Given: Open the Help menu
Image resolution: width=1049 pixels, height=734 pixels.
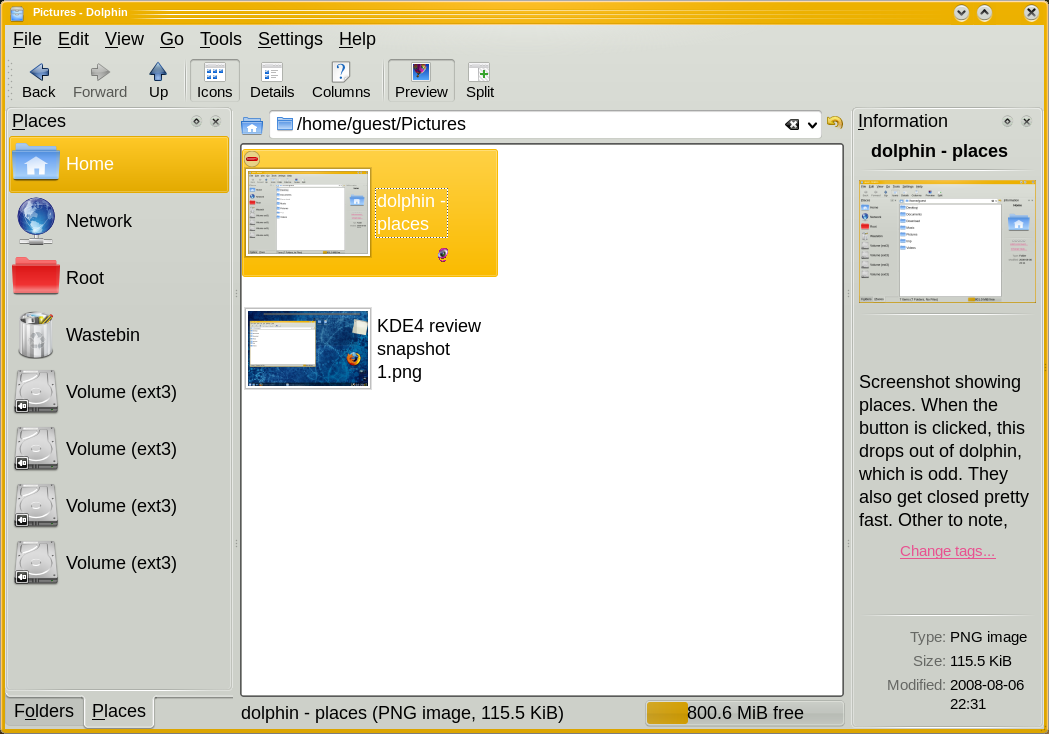Looking at the screenshot, I should point(357,39).
